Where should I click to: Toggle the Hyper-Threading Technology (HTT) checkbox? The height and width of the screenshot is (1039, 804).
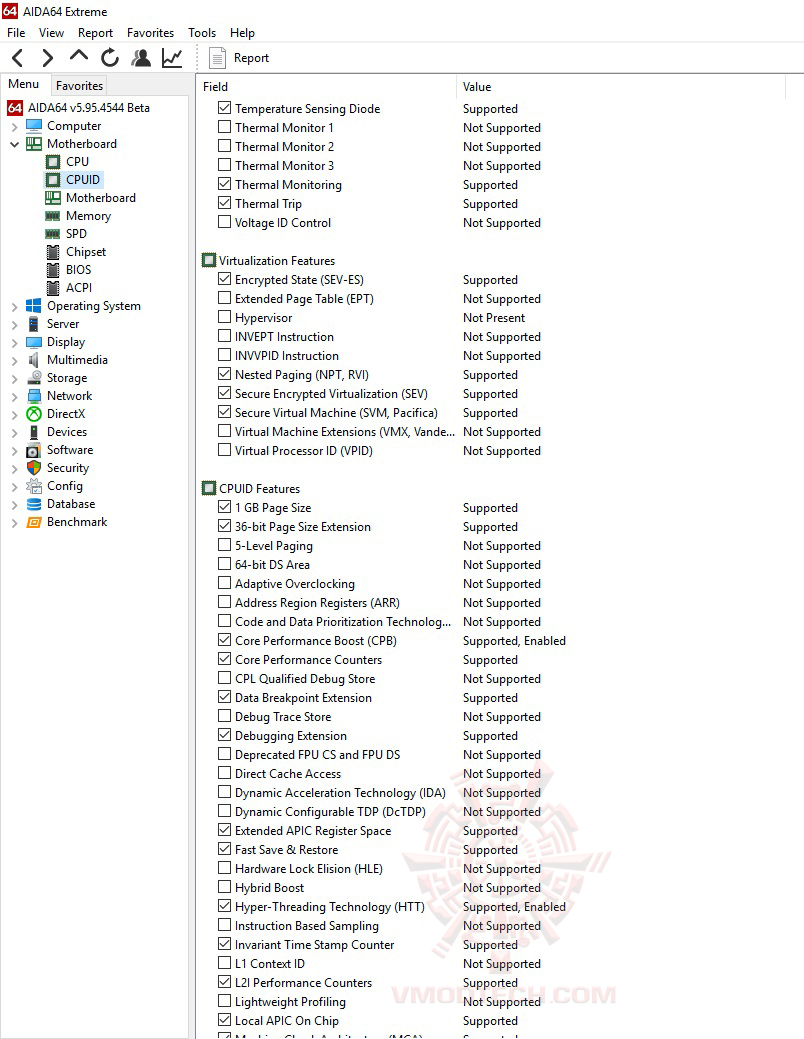point(225,905)
